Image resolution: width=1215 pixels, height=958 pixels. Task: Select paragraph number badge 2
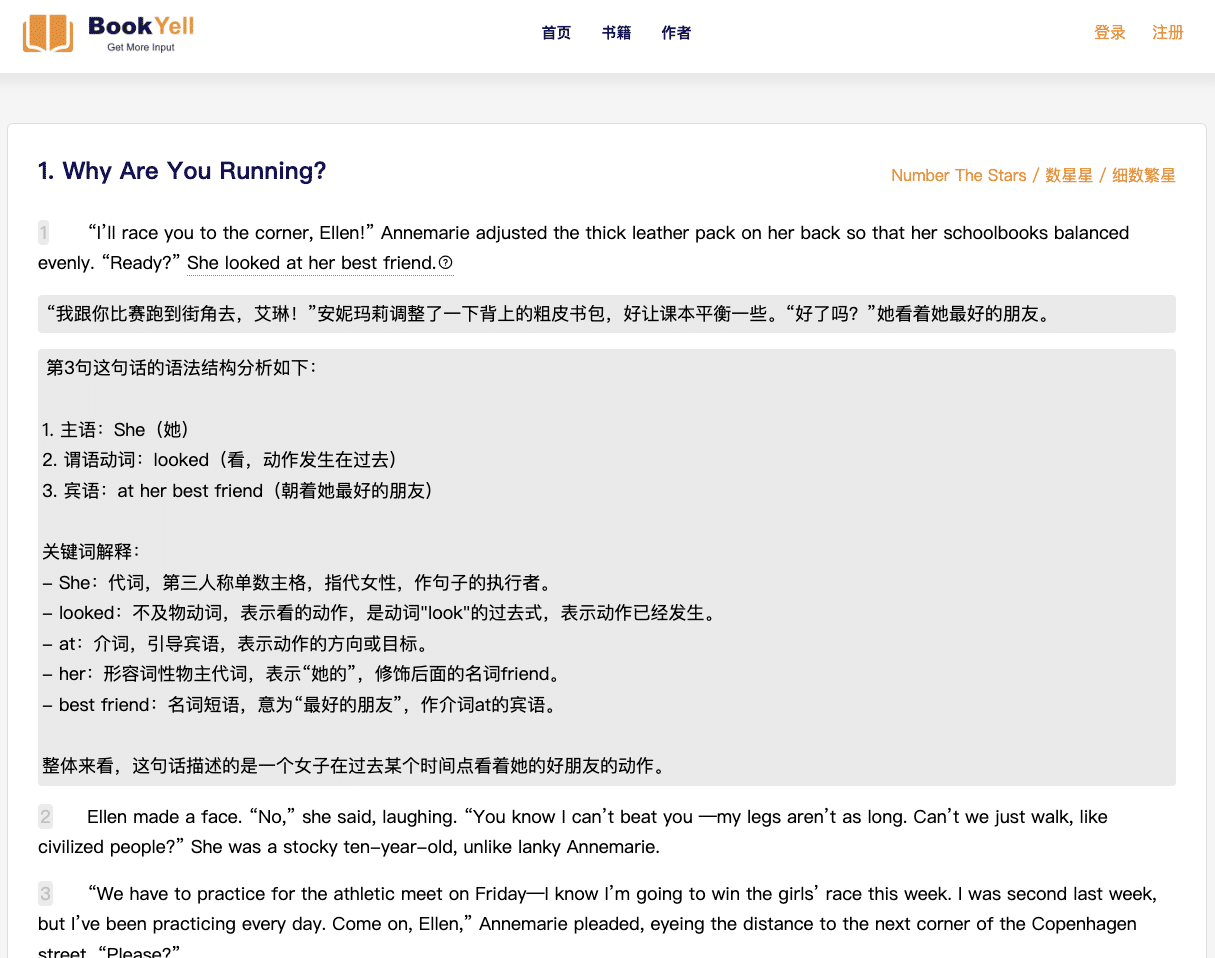[x=44, y=816]
